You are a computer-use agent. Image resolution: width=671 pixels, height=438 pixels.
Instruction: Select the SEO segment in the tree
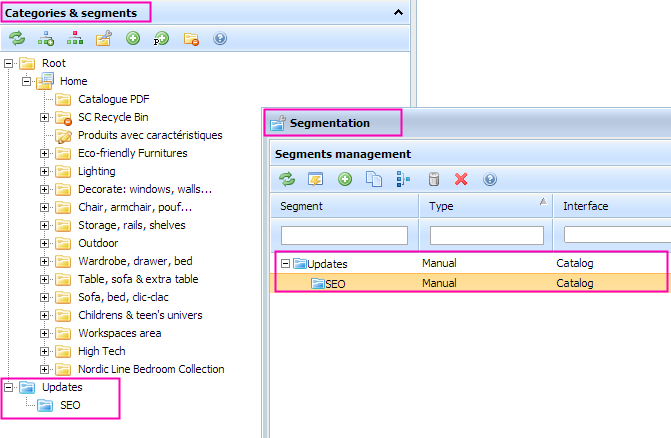coord(70,405)
